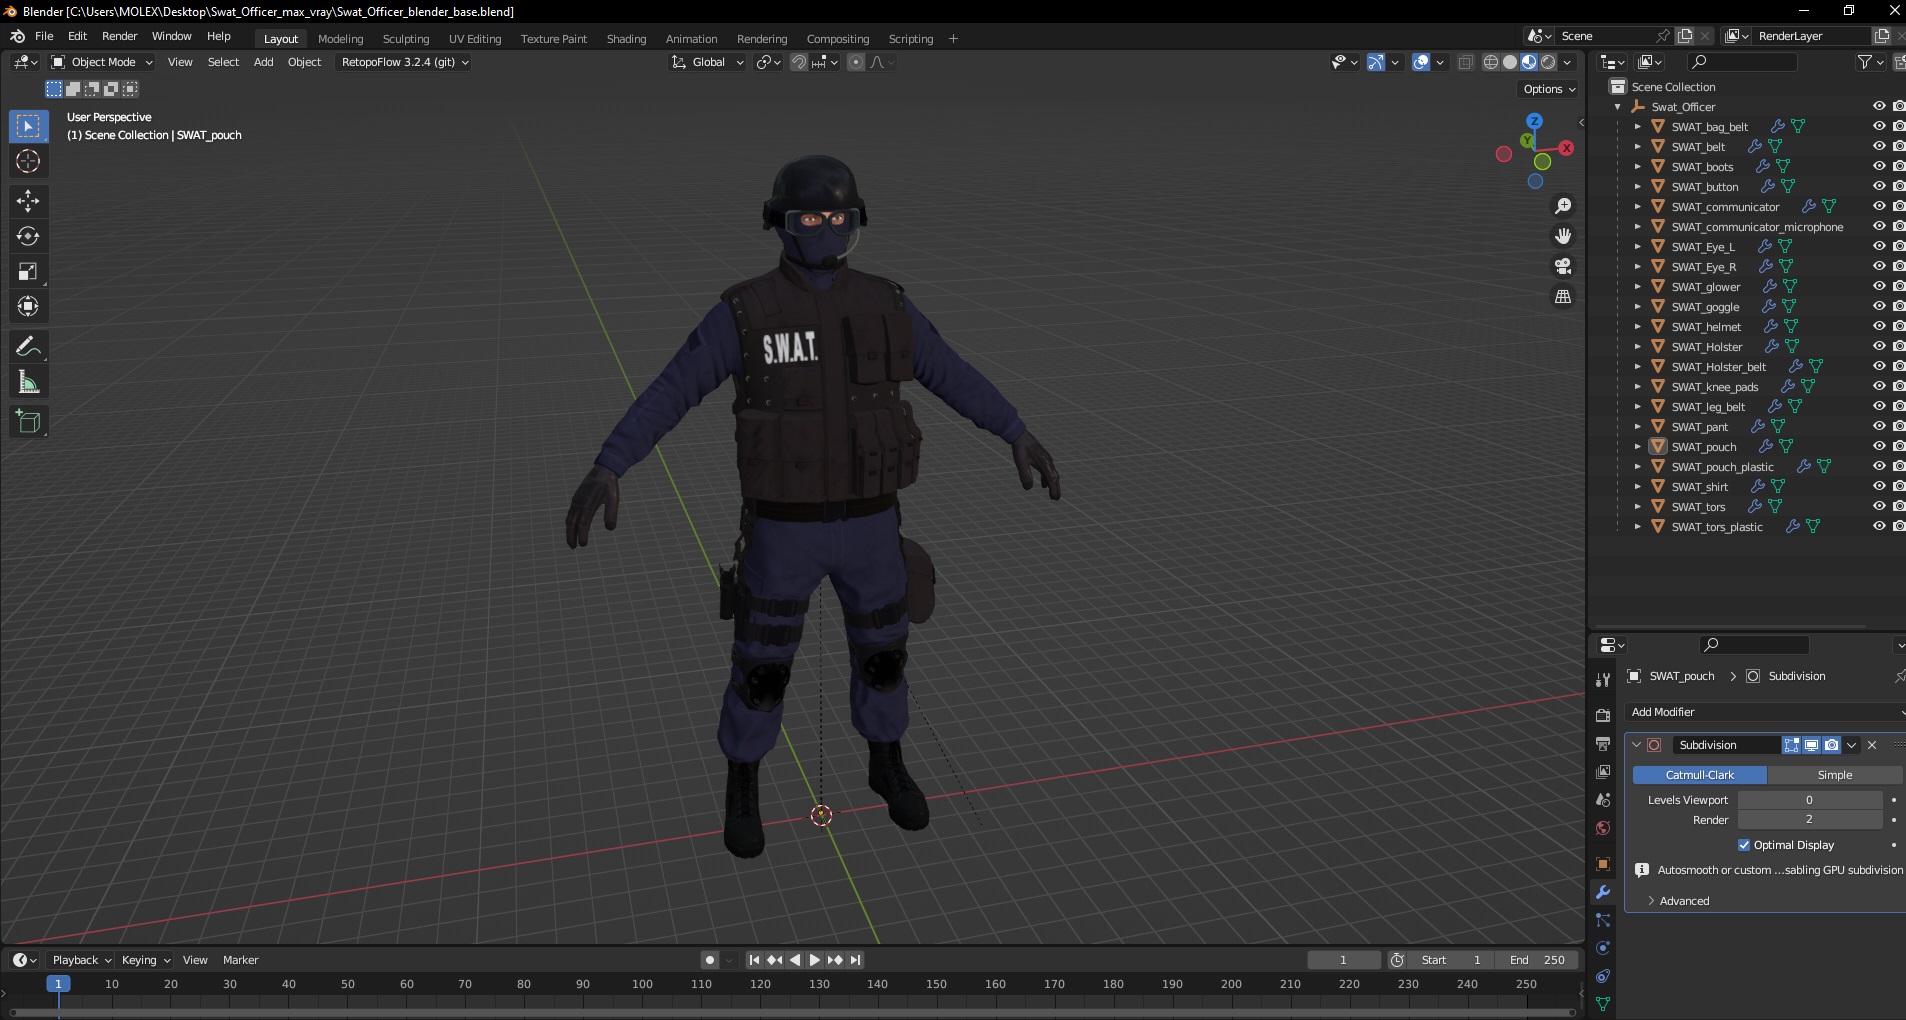The image size is (1906, 1020).
Task: Select the Cursor tool in toolbar
Action: [28, 161]
